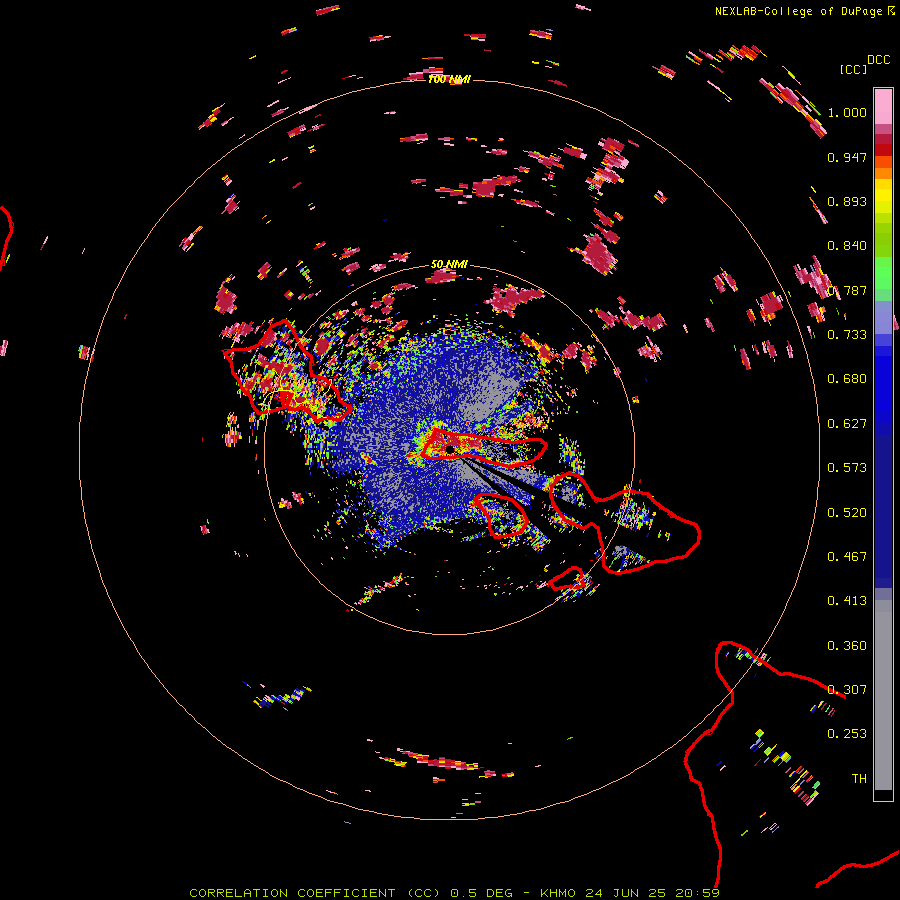Click the gray lower section of color bar
900x900 pixels.
point(883,695)
